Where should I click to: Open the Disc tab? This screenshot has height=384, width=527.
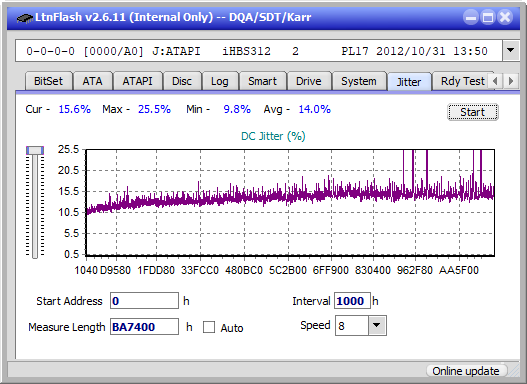click(182, 81)
